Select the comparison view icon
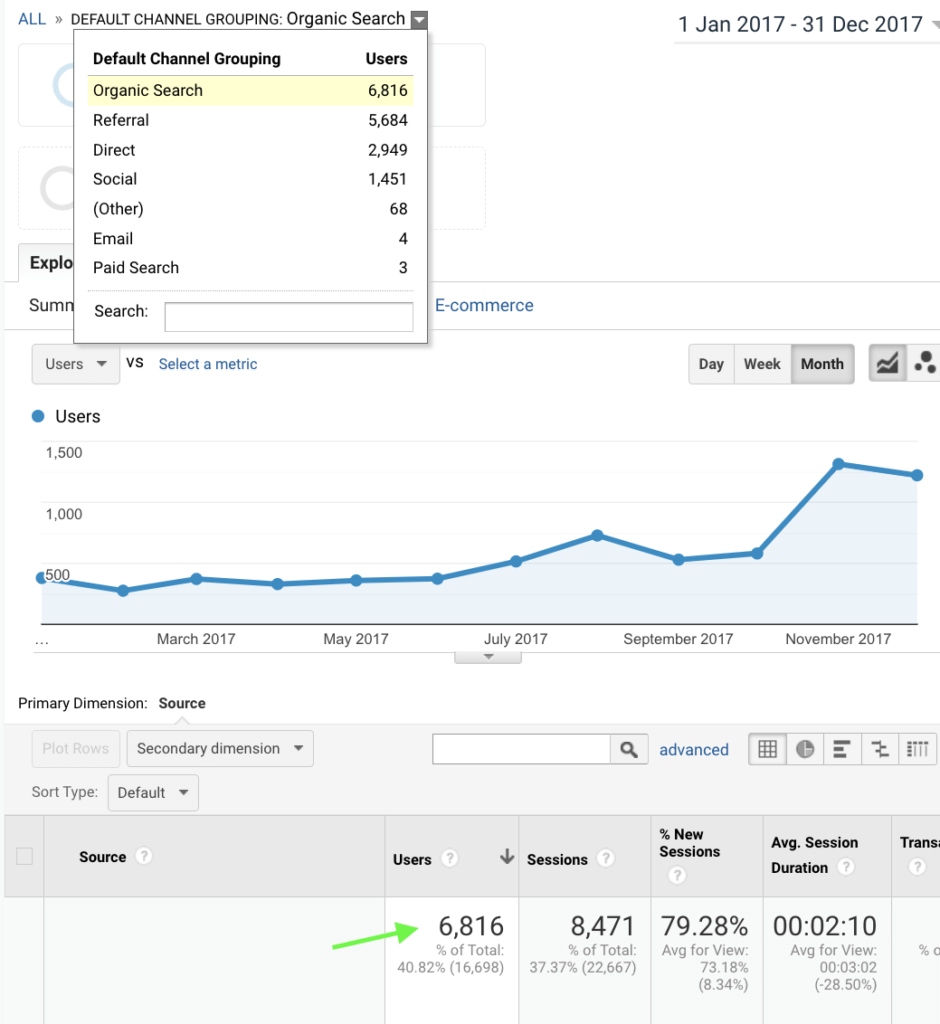The image size is (940, 1024). click(880, 749)
